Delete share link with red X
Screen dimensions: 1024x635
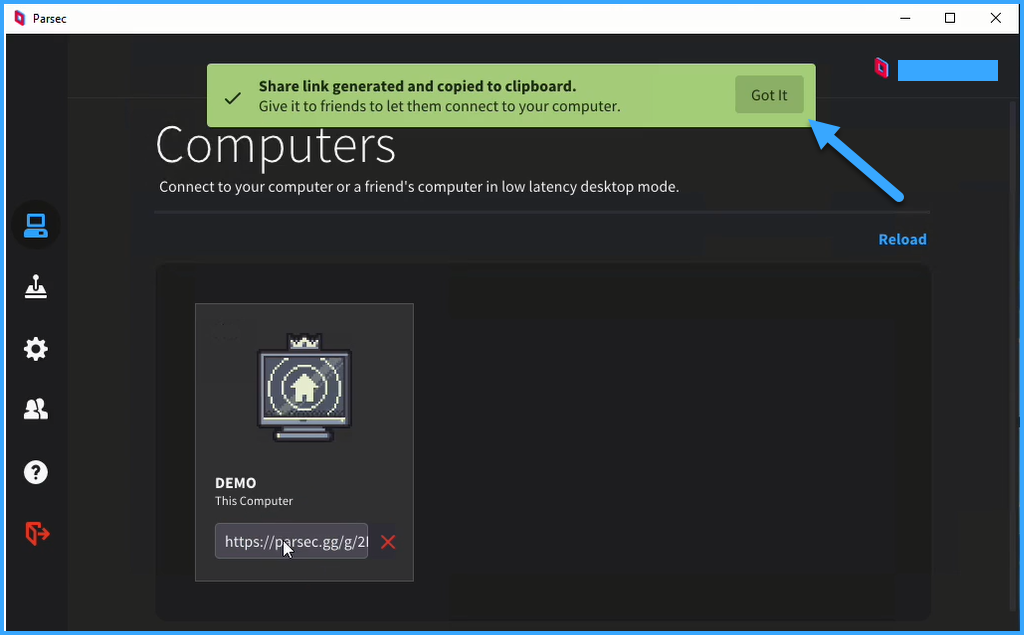click(x=388, y=542)
